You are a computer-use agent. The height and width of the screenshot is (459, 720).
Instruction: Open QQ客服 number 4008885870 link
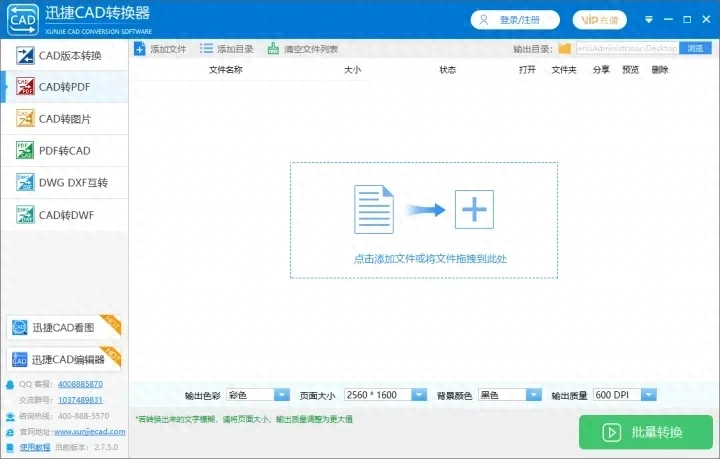[x=80, y=384]
